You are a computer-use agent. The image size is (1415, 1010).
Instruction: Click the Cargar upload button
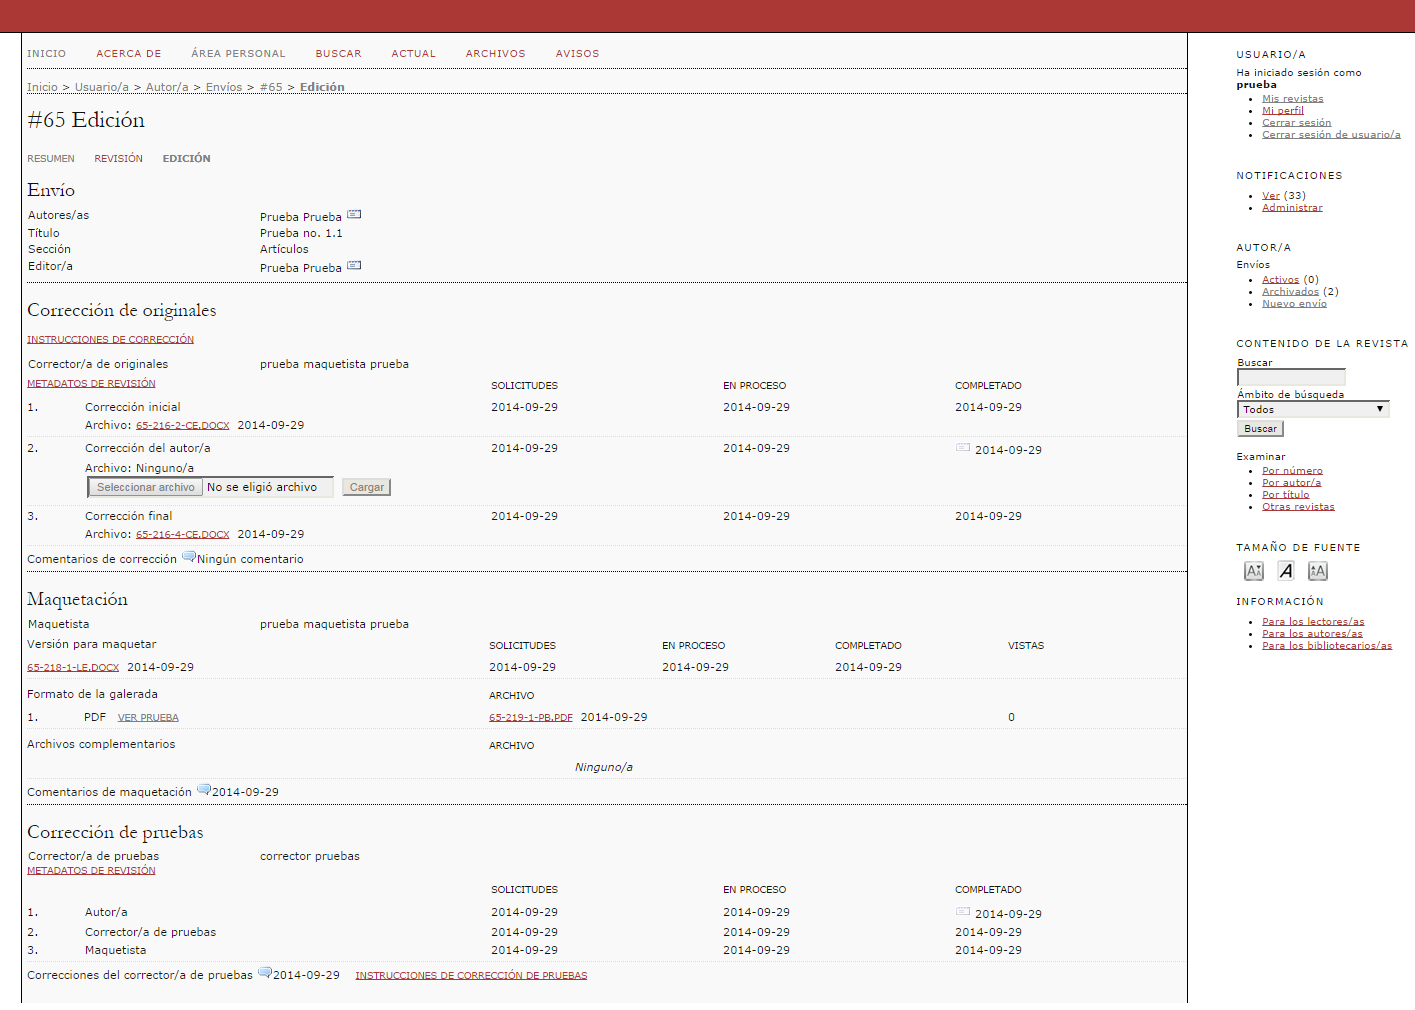366,487
